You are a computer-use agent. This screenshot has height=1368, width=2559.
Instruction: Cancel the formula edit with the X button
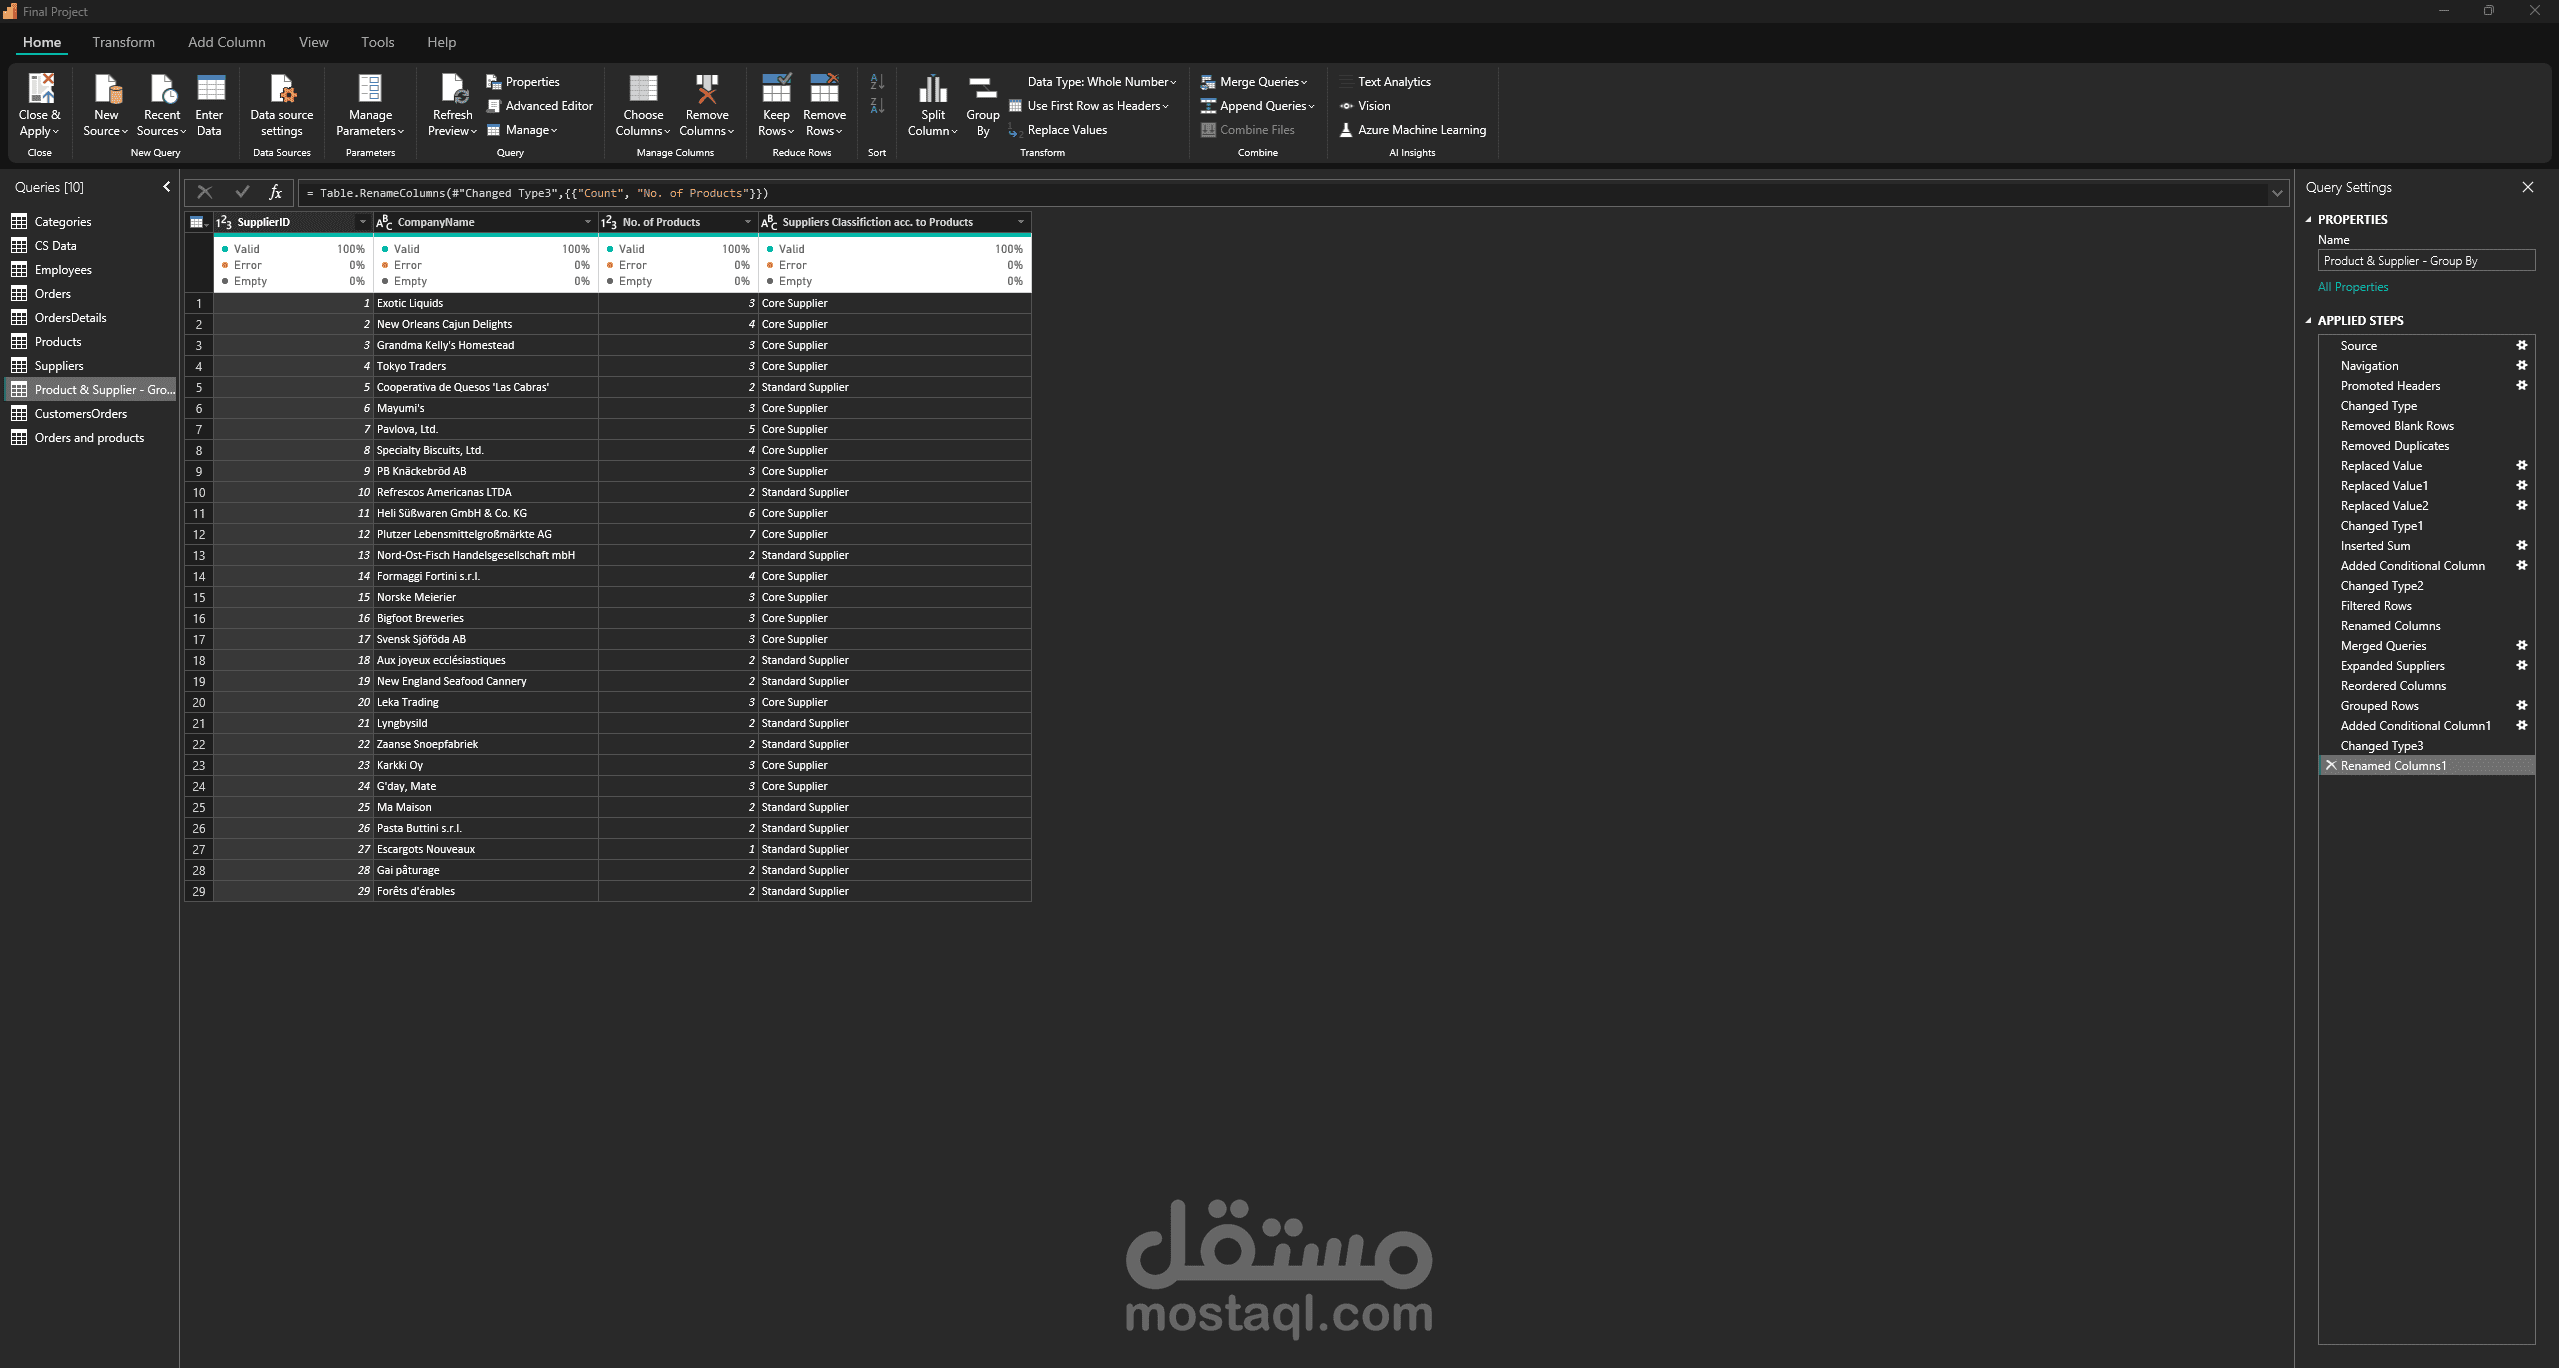(x=205, y=192)
